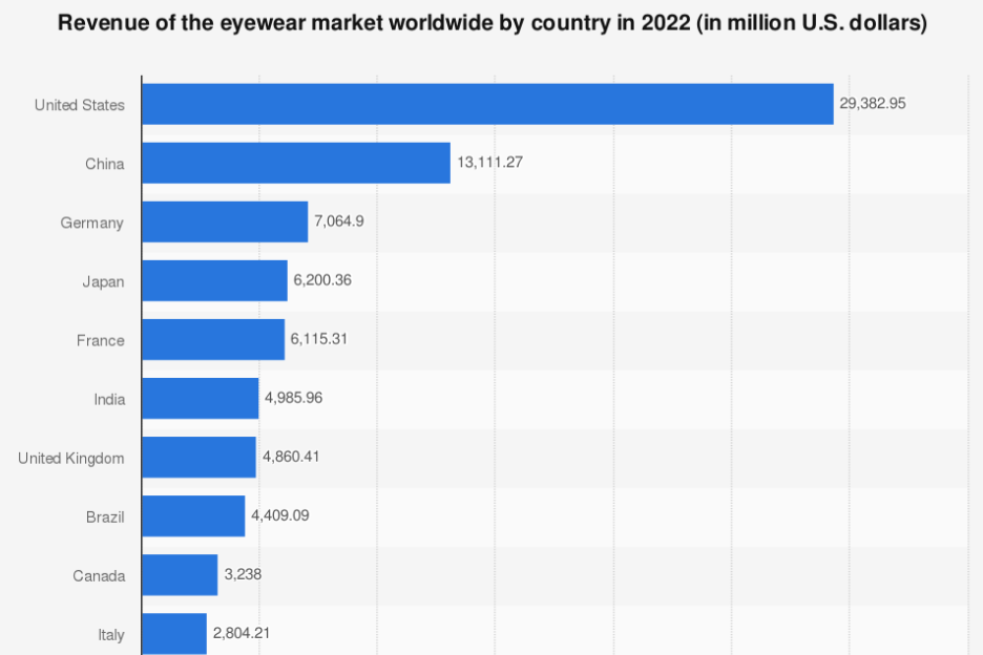The width and height of the screenshot is (983, 655).
Task: Click the value label 6,200.36
Action: [322, 280]
